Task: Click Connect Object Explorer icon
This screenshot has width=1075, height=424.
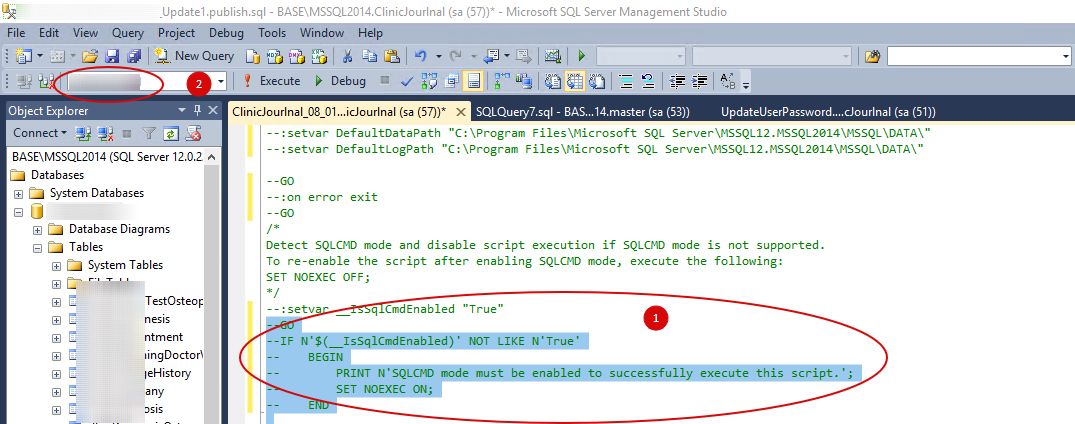Action: [83, 132]
